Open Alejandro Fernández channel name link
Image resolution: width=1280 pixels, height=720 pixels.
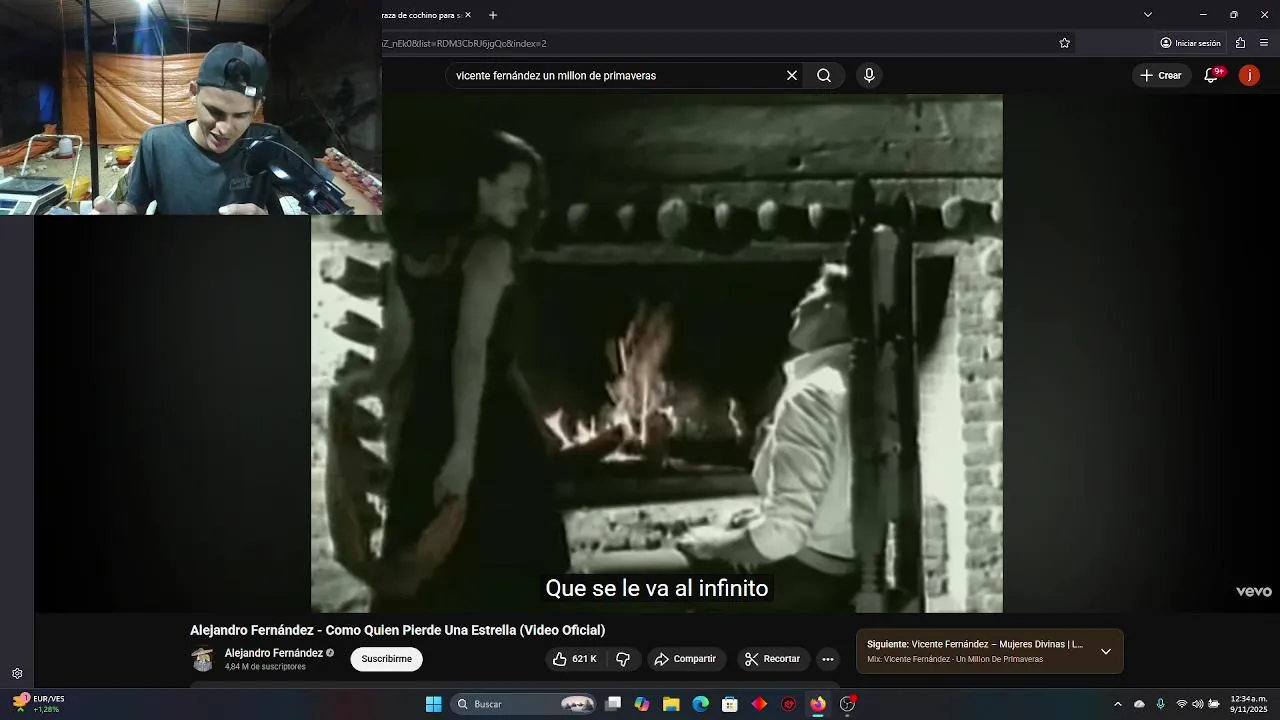point(273,653)
